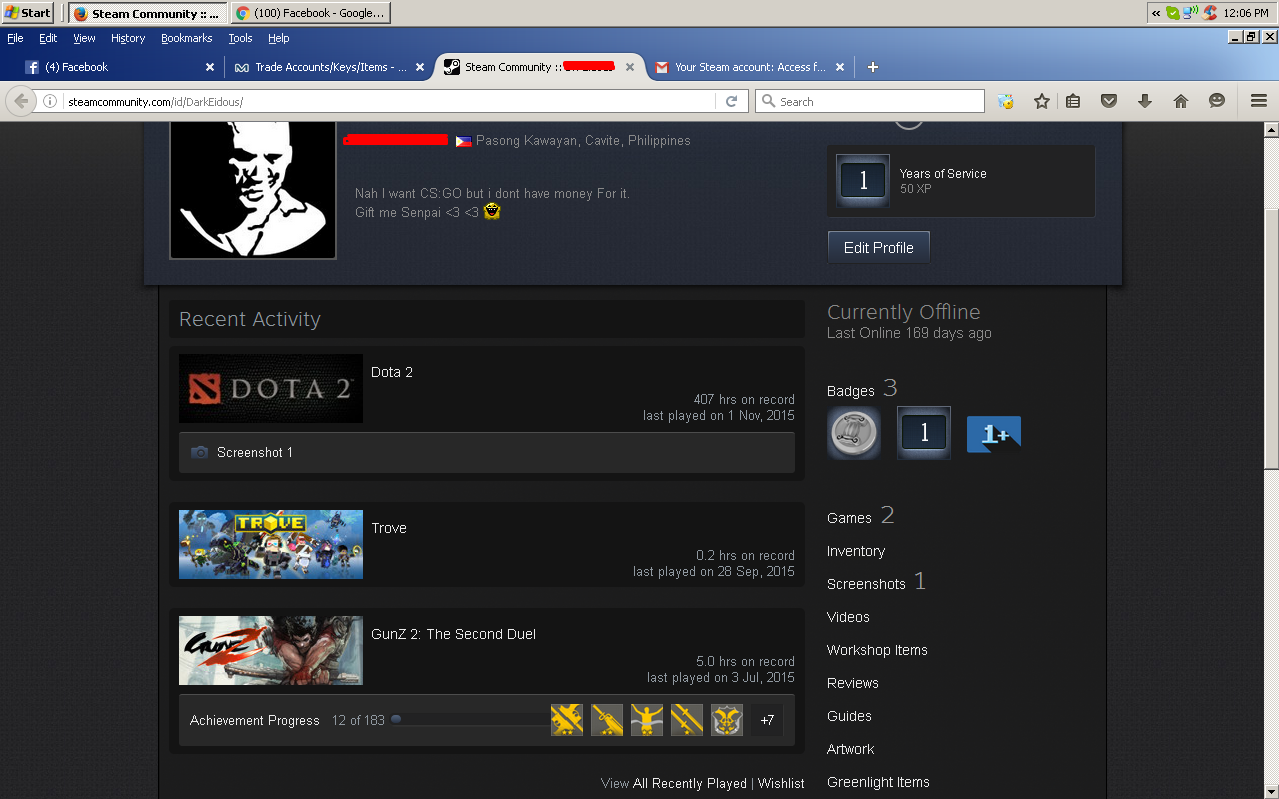Open the Downloads arrow icon
This screenshot has height=799, width=1279.
coord(1145,101)
